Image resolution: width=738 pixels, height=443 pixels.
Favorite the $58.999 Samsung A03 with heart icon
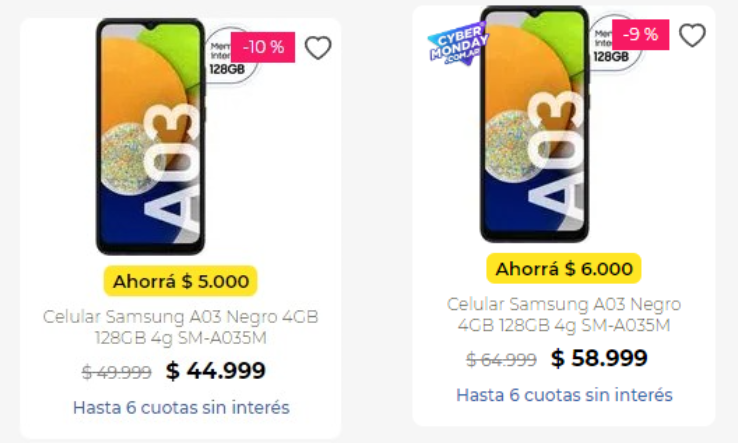pyautogui.click(x=692, y=35)
